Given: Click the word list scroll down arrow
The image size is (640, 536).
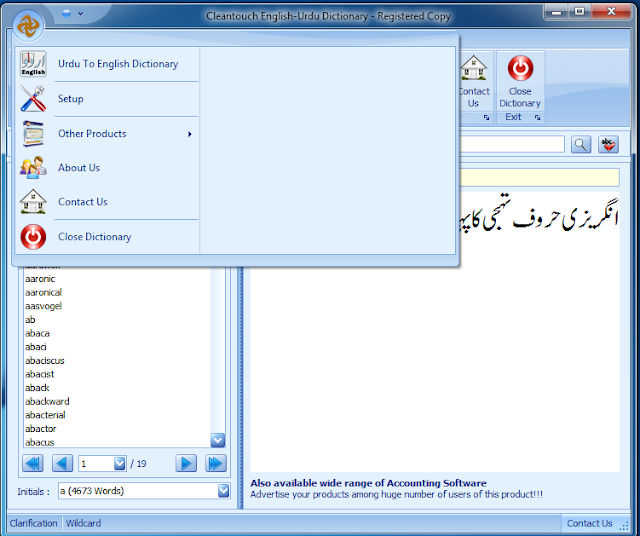Looking at the screenshot, I should [218, 440].
